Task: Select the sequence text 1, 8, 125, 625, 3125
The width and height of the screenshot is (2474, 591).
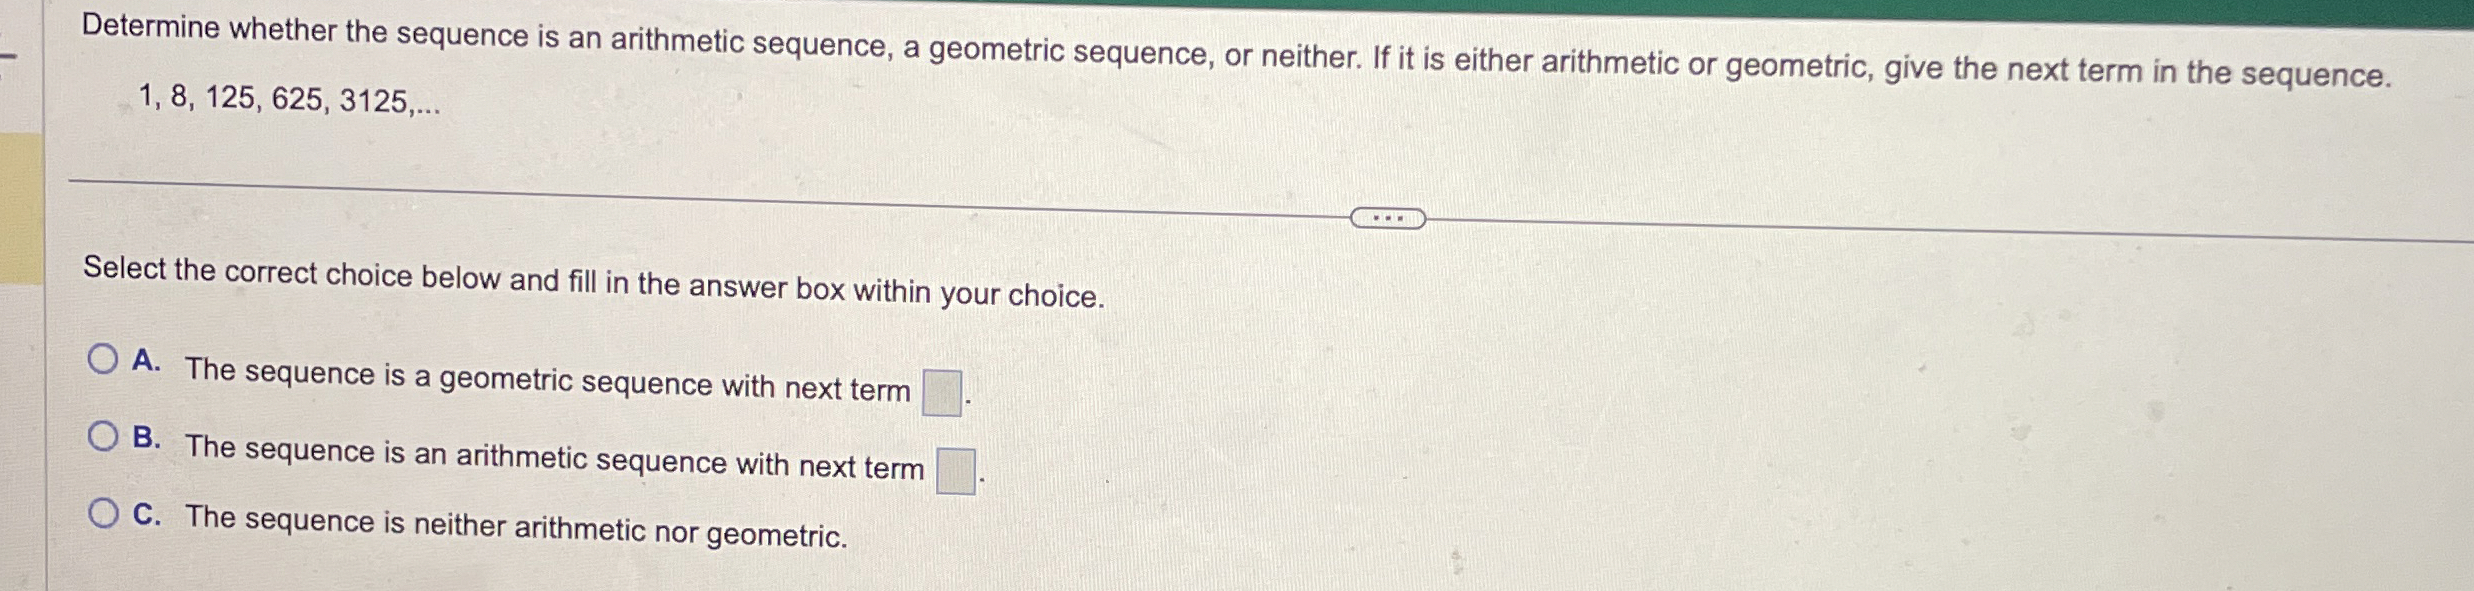Action: point(290,97)
